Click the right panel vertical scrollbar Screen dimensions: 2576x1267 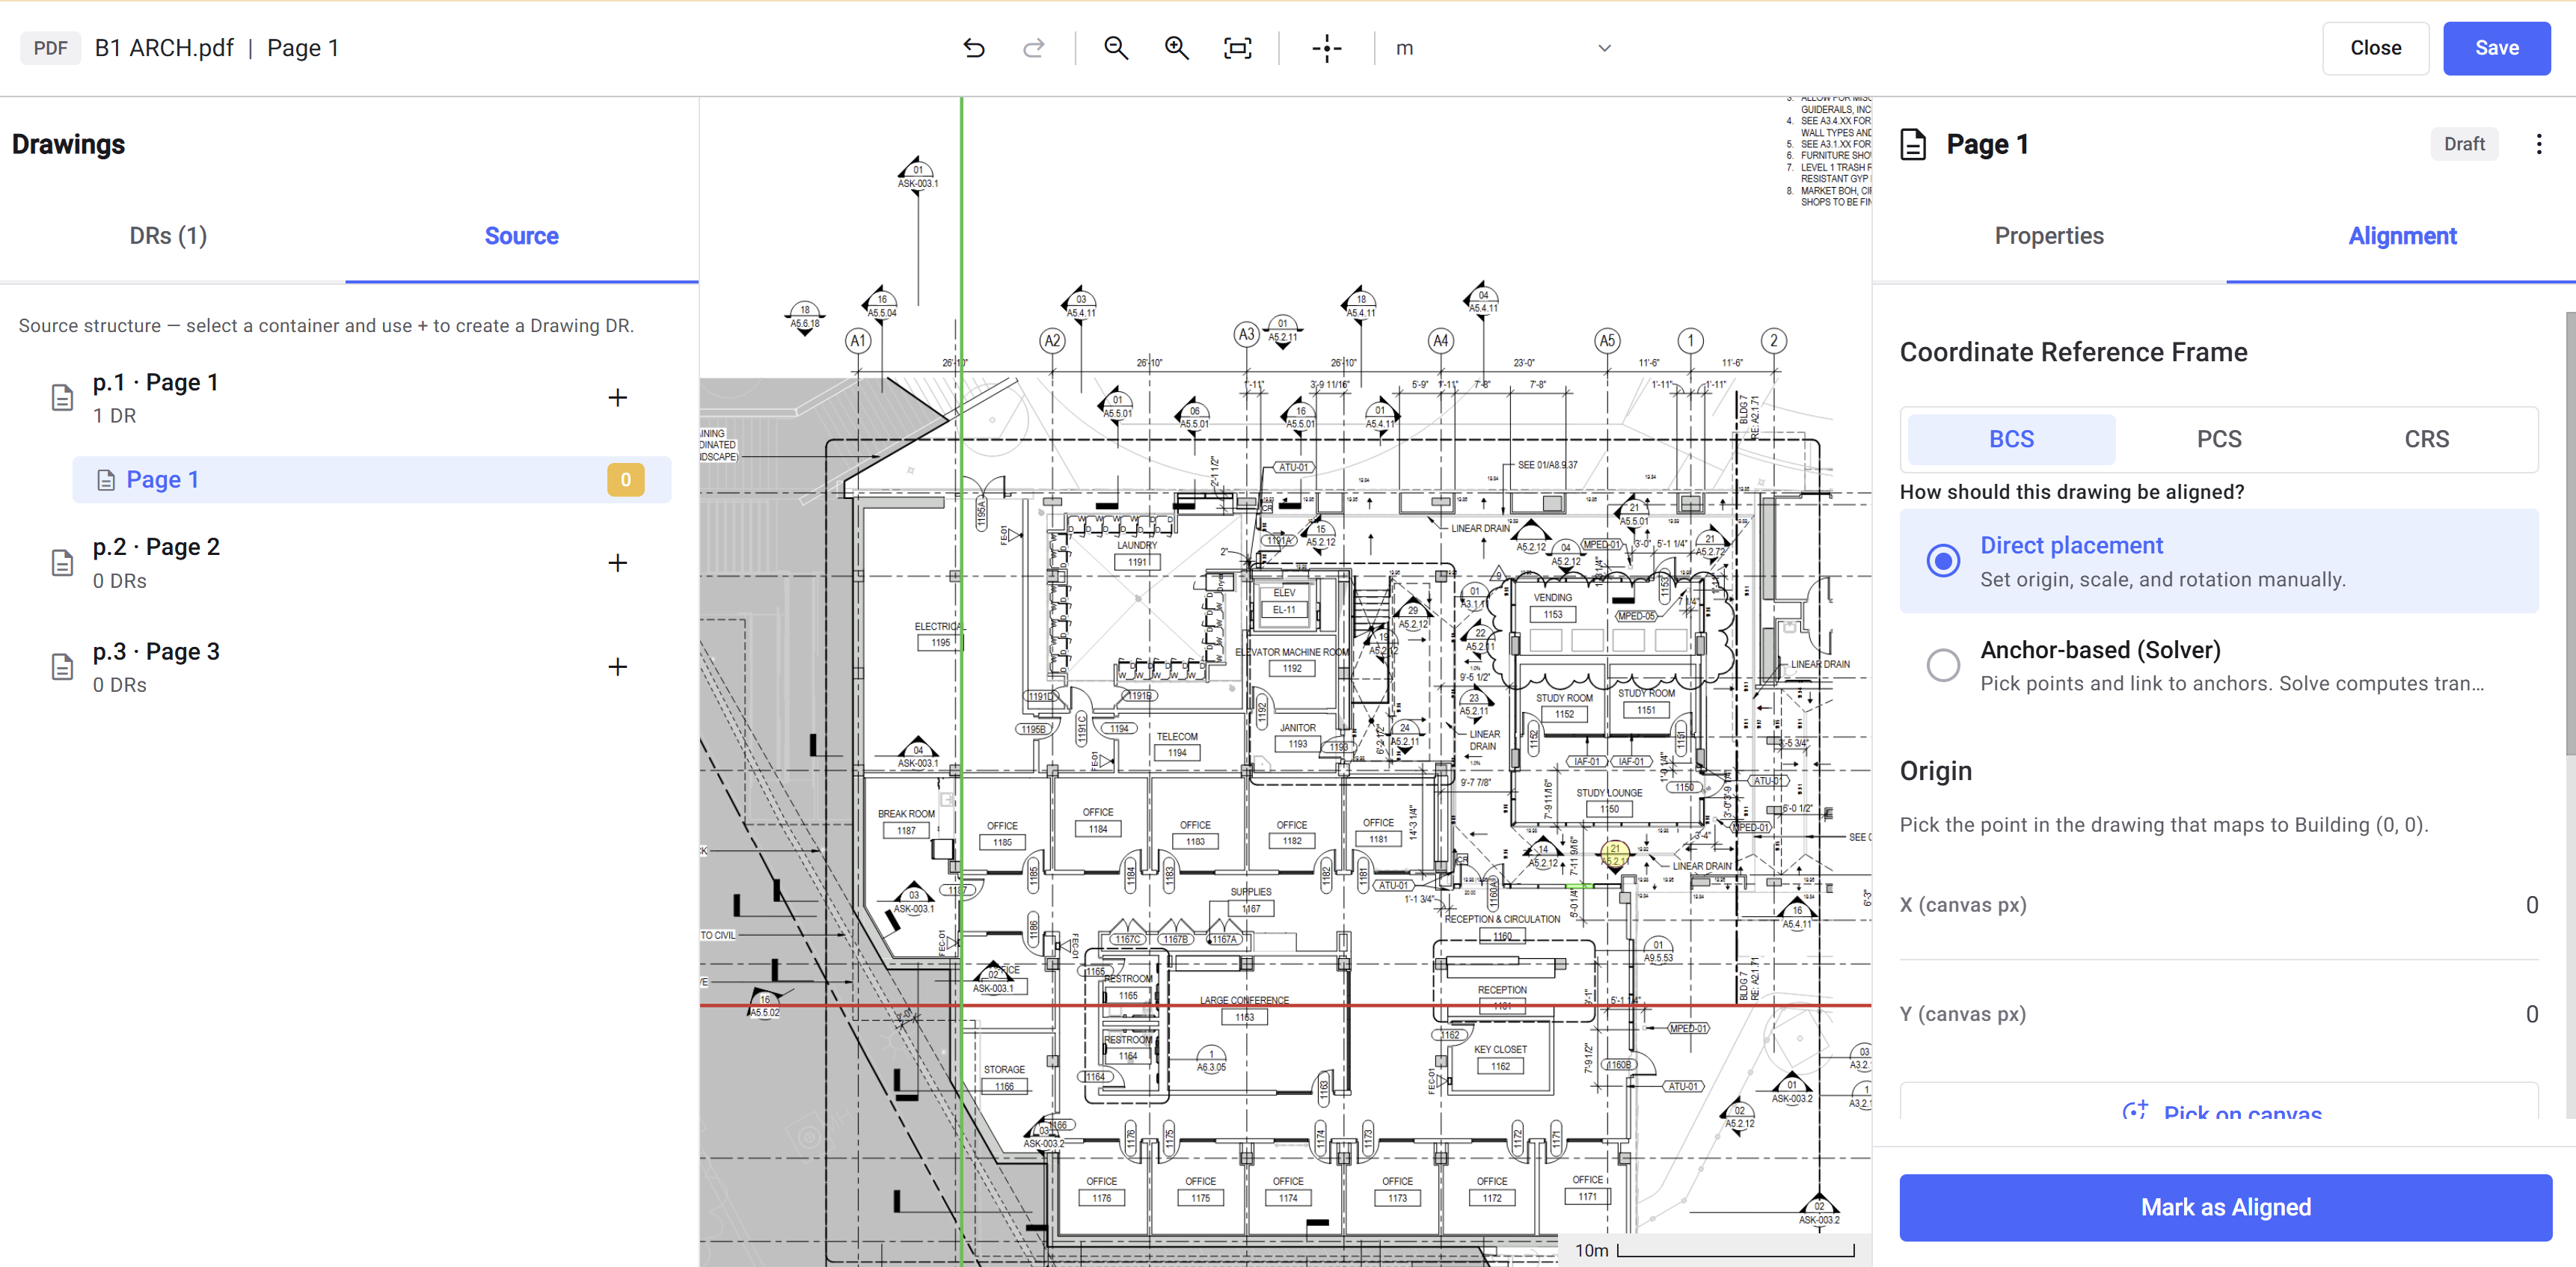click(x=2569, y=535)
